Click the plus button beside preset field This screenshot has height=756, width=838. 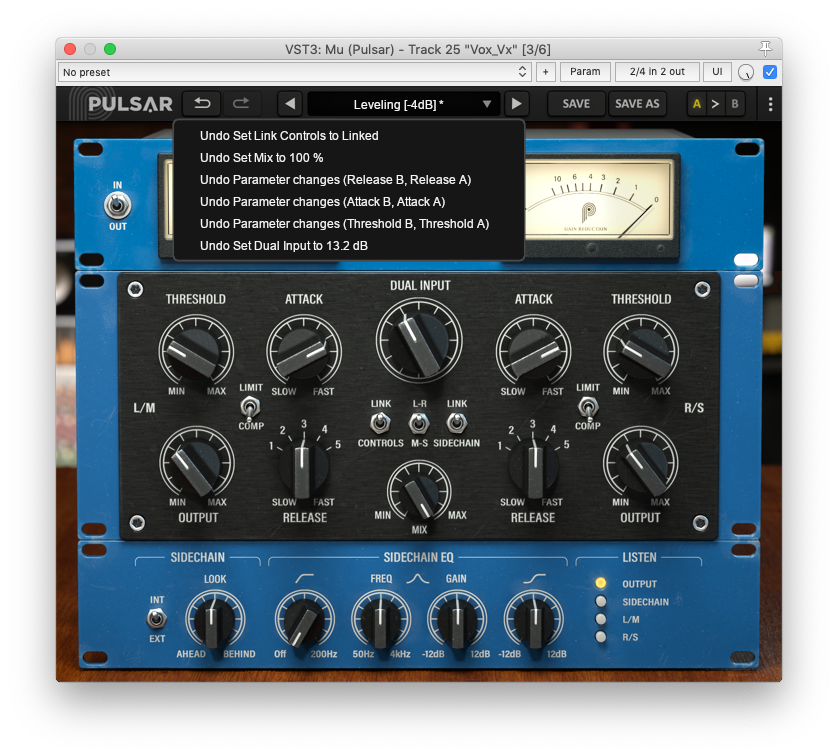coord(545,72)
